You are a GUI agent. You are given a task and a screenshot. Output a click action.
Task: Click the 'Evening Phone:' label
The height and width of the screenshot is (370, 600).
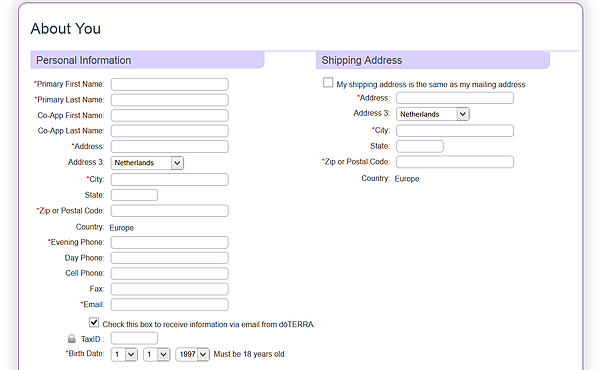[x=76, y=242]
